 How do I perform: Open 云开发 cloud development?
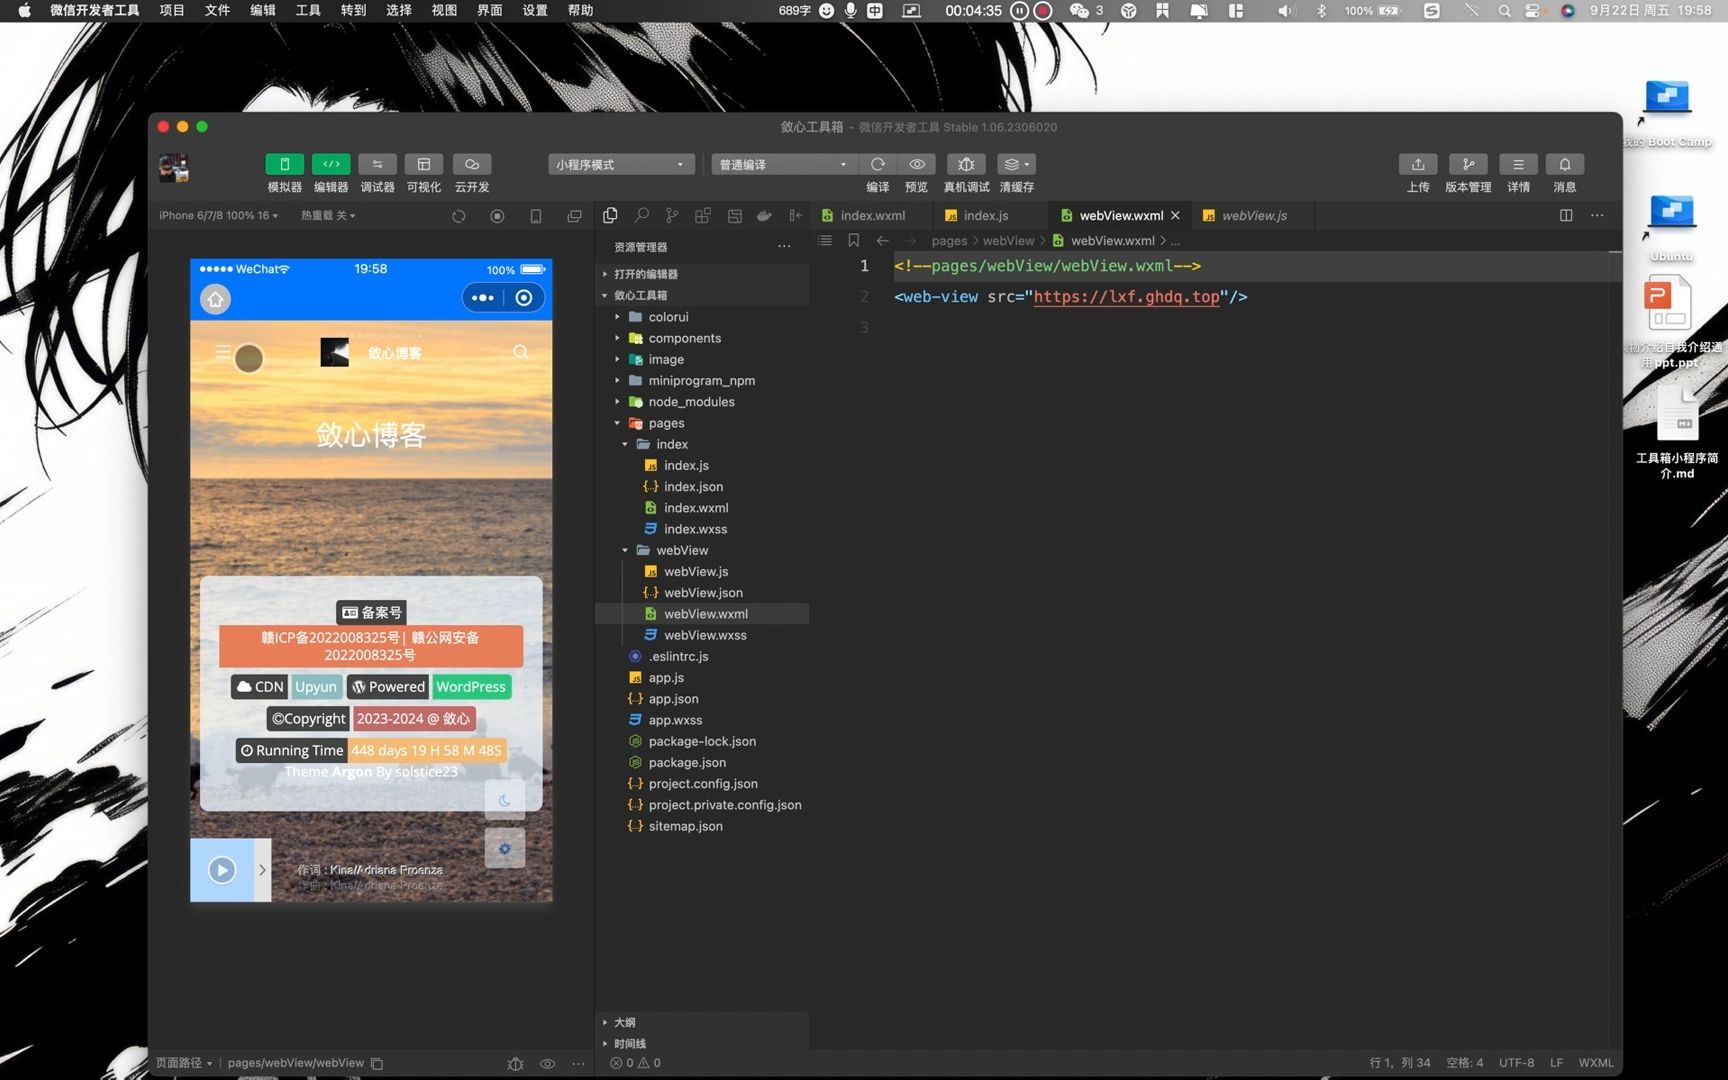pos(472,164)
